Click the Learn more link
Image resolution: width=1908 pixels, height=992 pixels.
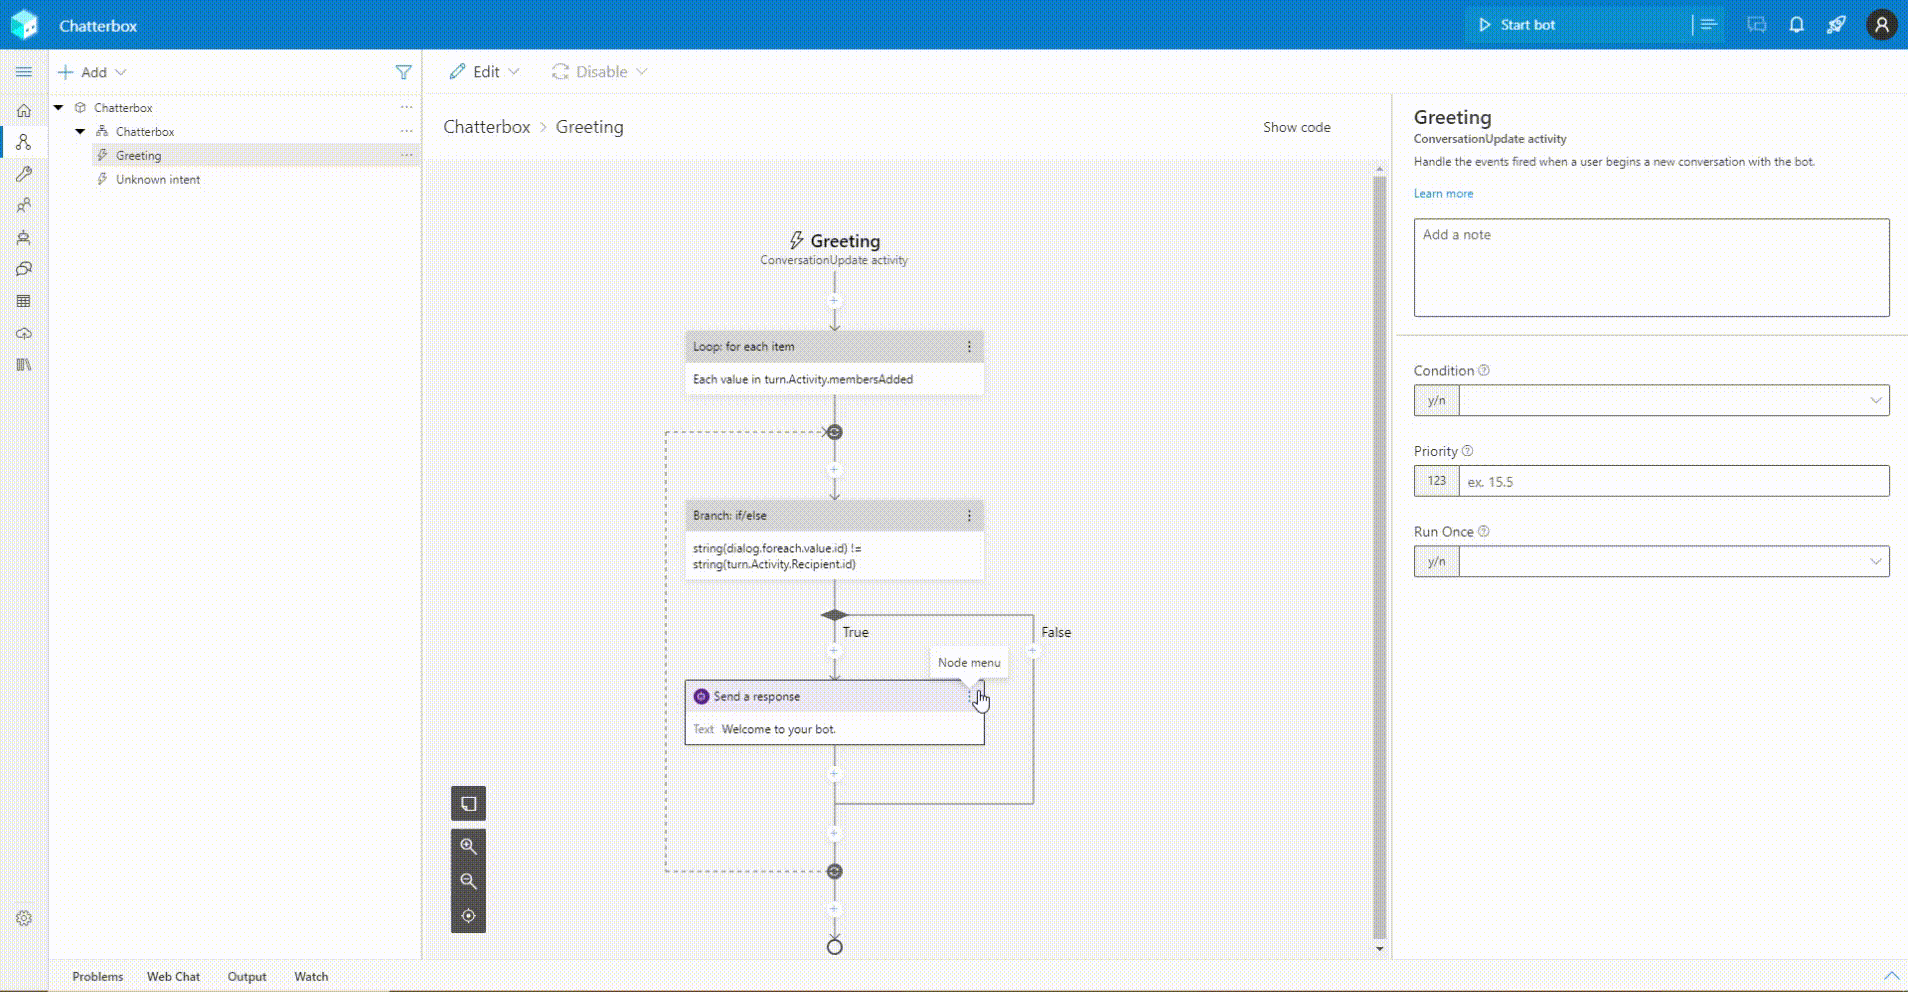(x=1443, y=193)
